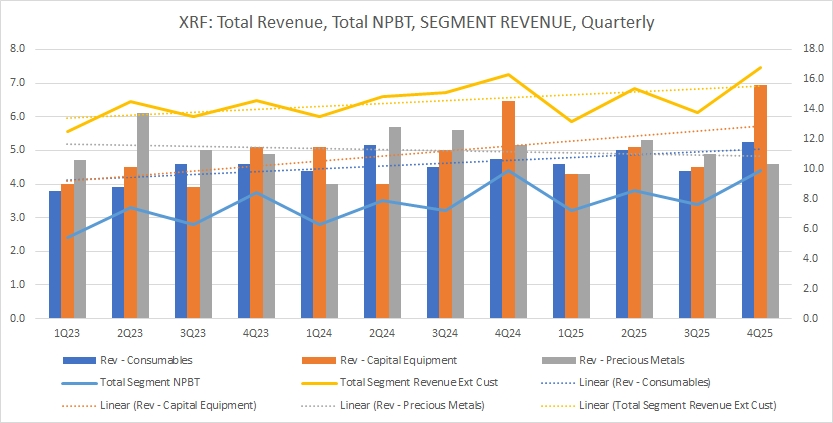Select the Rev - Consumables legend entry
This screenshot has height=423, width=833.
(x=145, y=359)
